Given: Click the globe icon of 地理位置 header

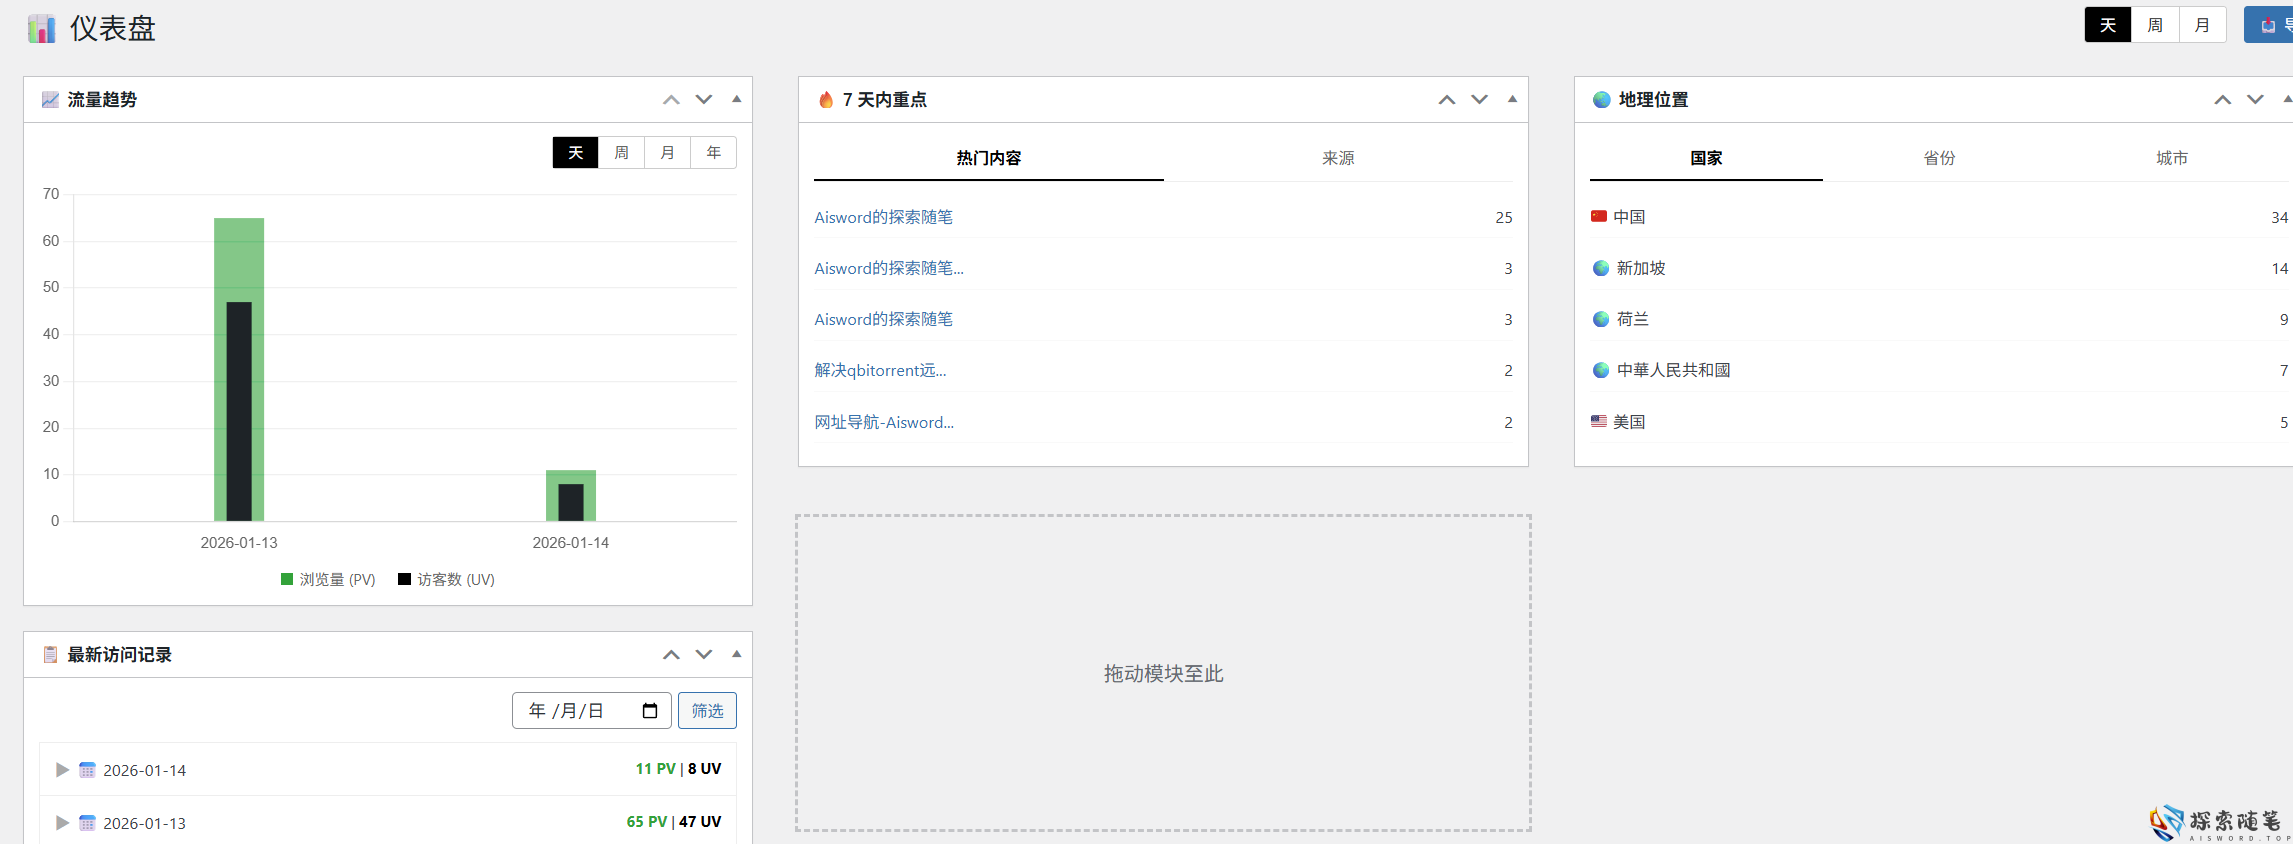Looking at the screenshot, I should pos(1602,99).
